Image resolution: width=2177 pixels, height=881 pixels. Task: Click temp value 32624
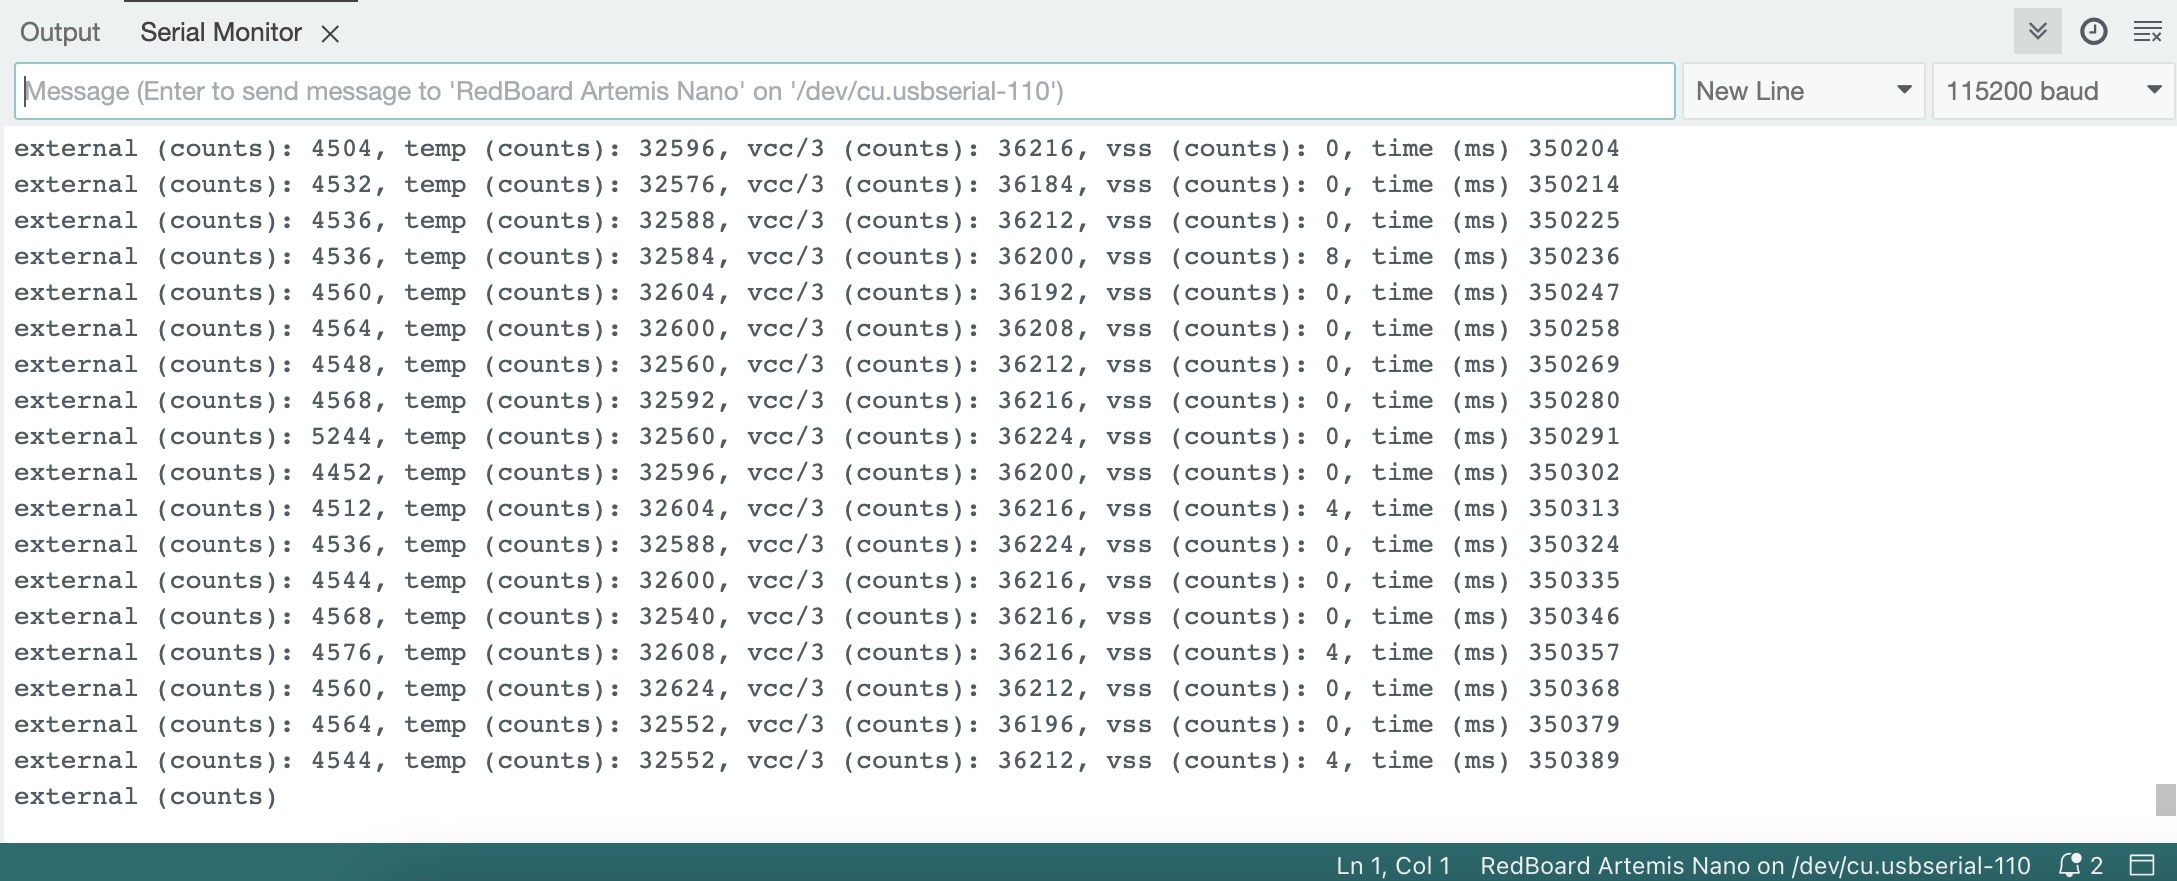point(677,689)
